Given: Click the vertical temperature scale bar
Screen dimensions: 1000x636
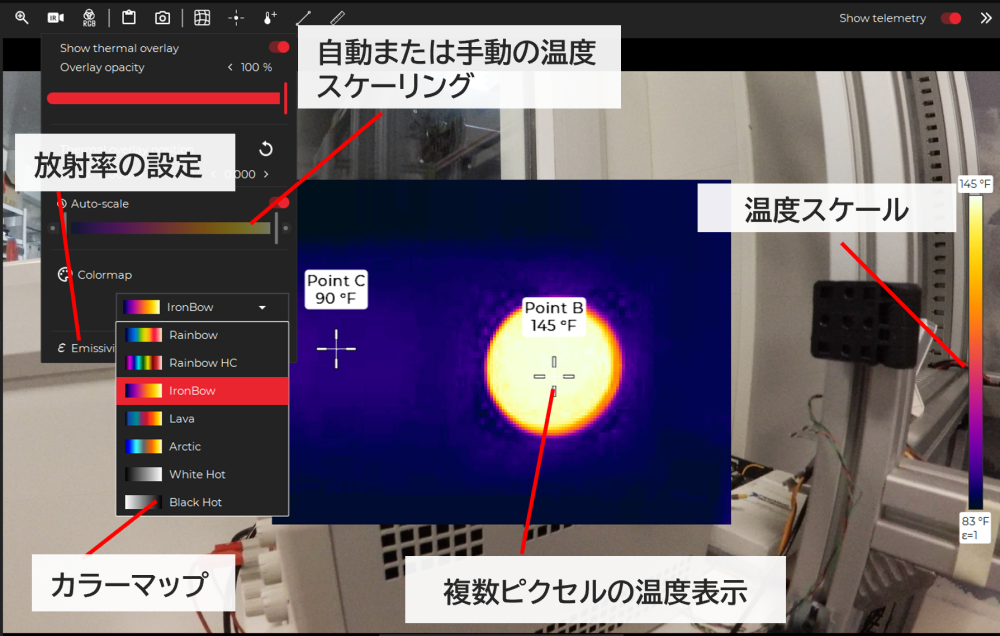Looking at the screenshot, I should point(976,352).
